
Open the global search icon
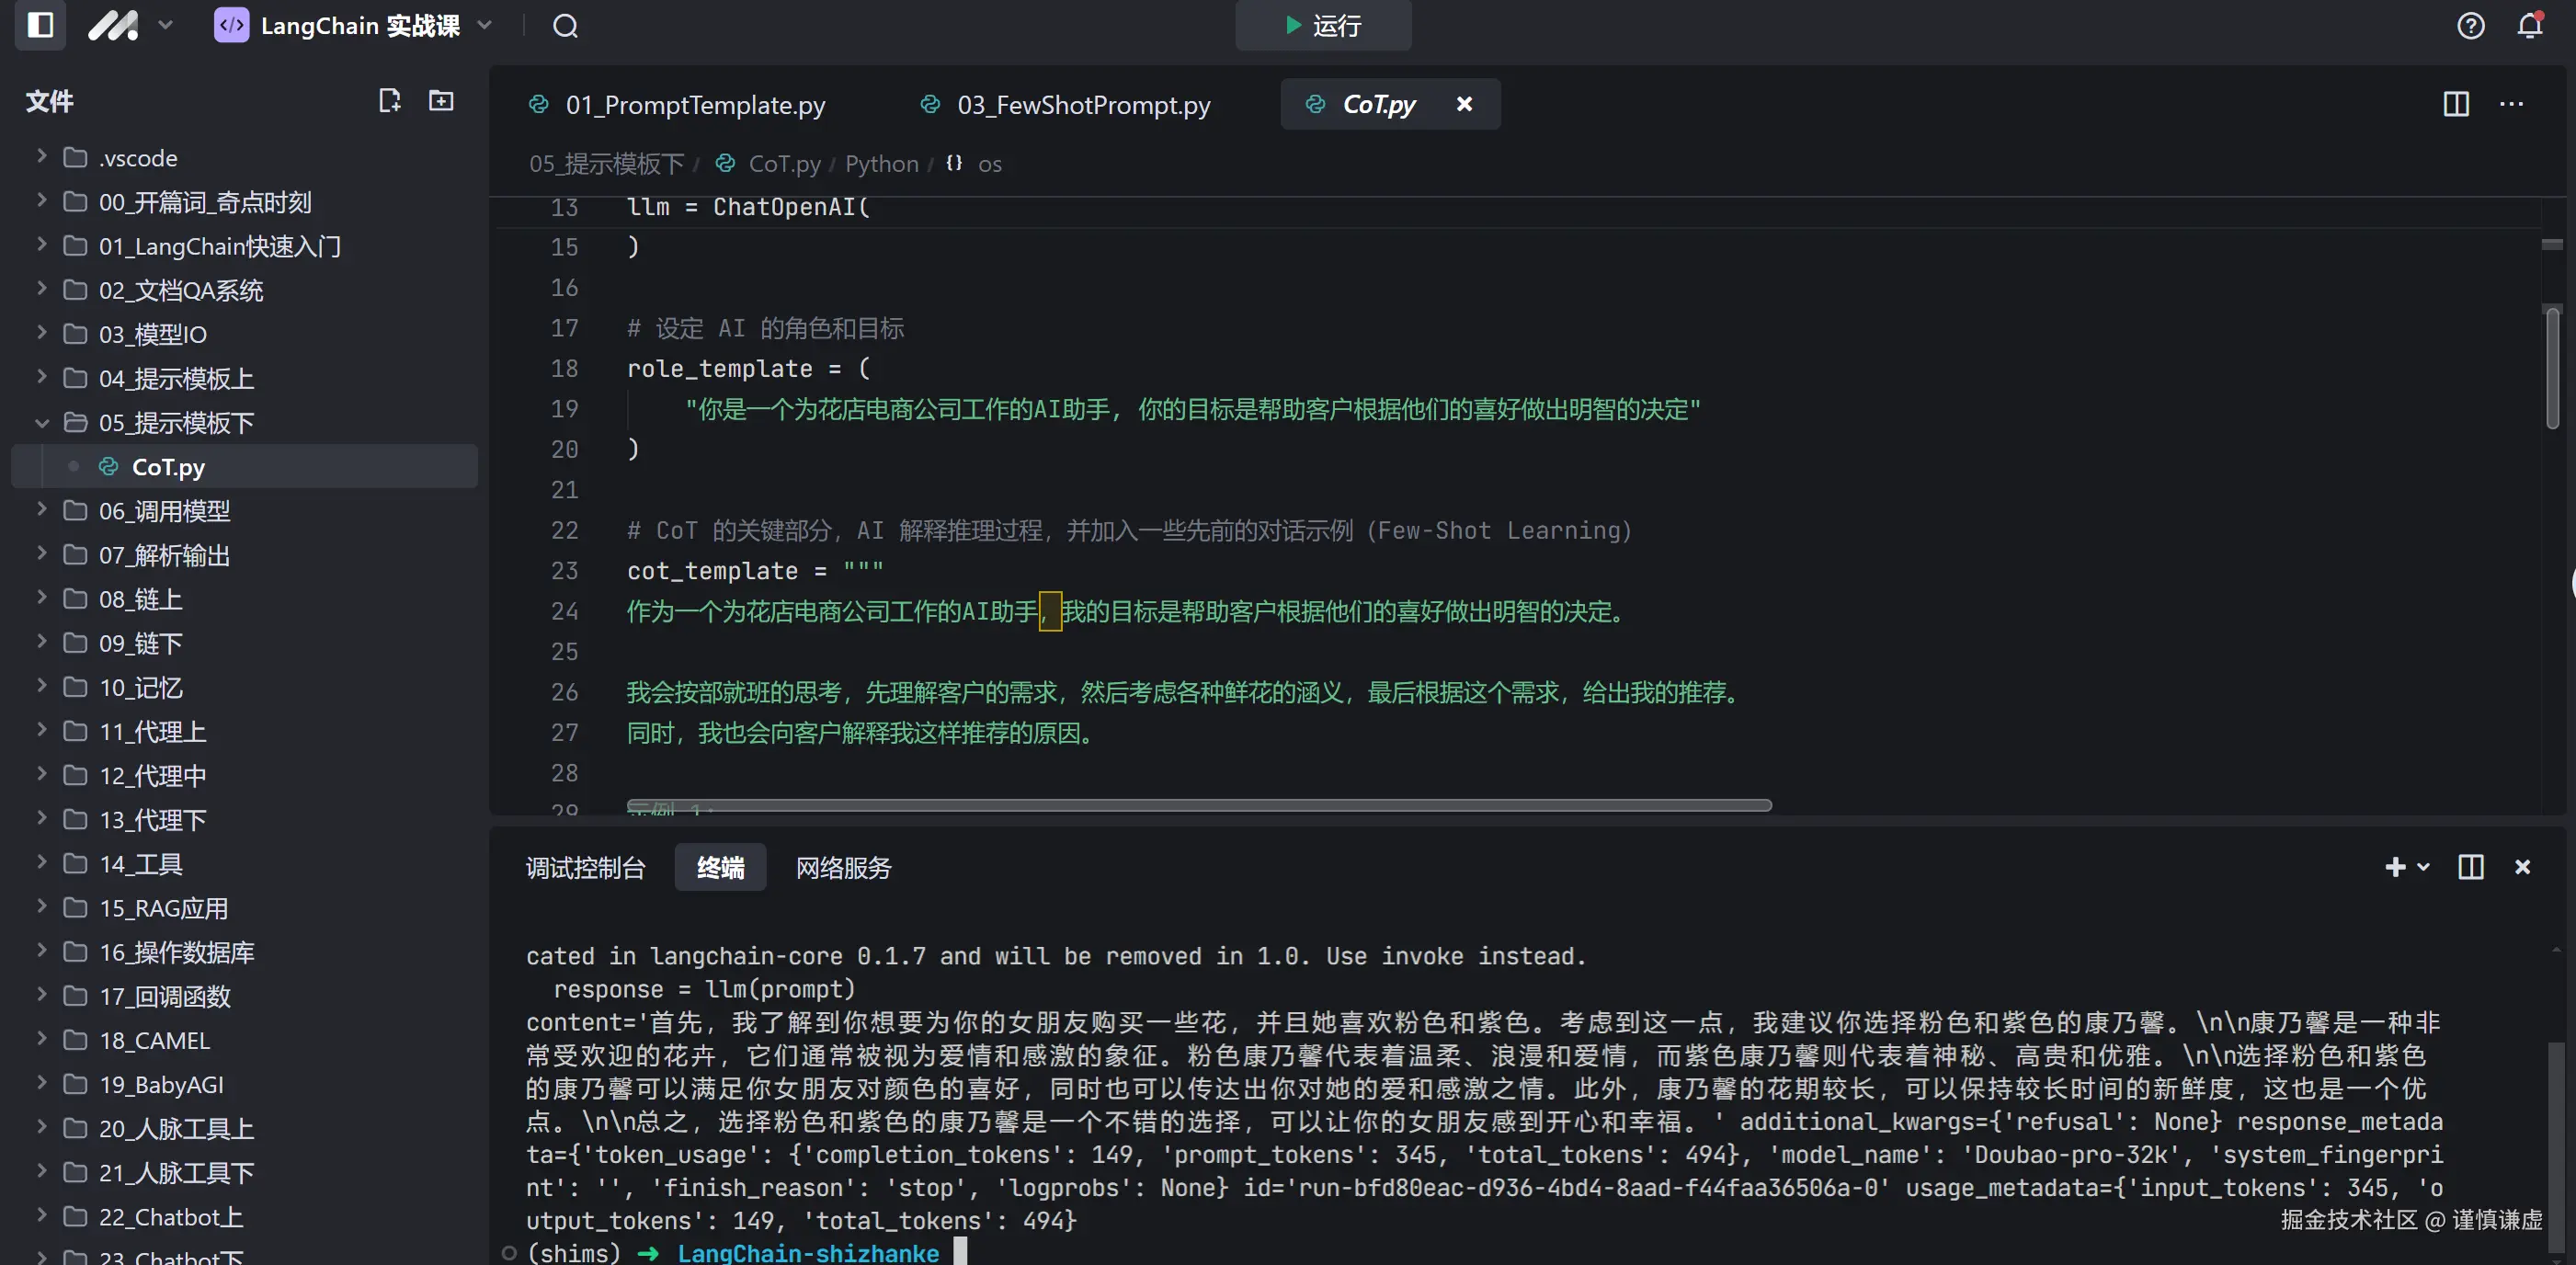pyautogui.click(x=565, y=26)
